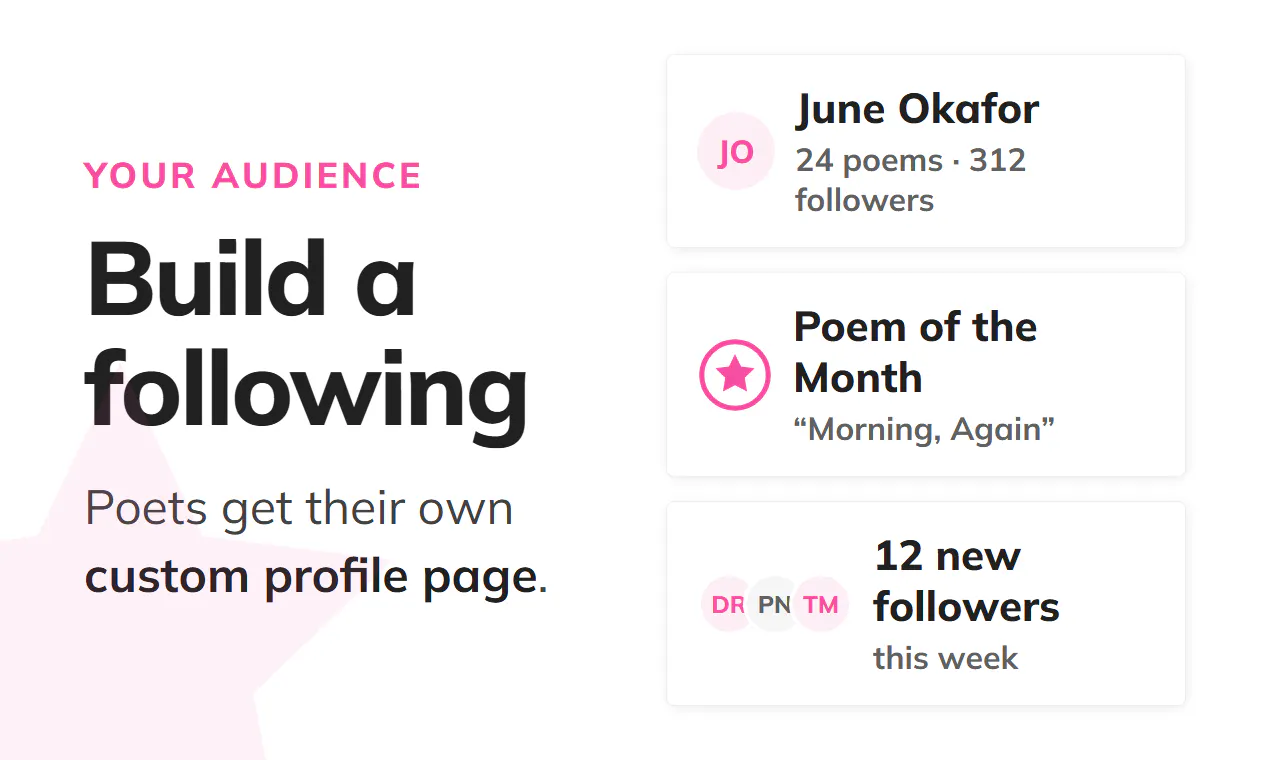Open the Poem of the Month title
The image size is (1270, 760).
point(915,352)
